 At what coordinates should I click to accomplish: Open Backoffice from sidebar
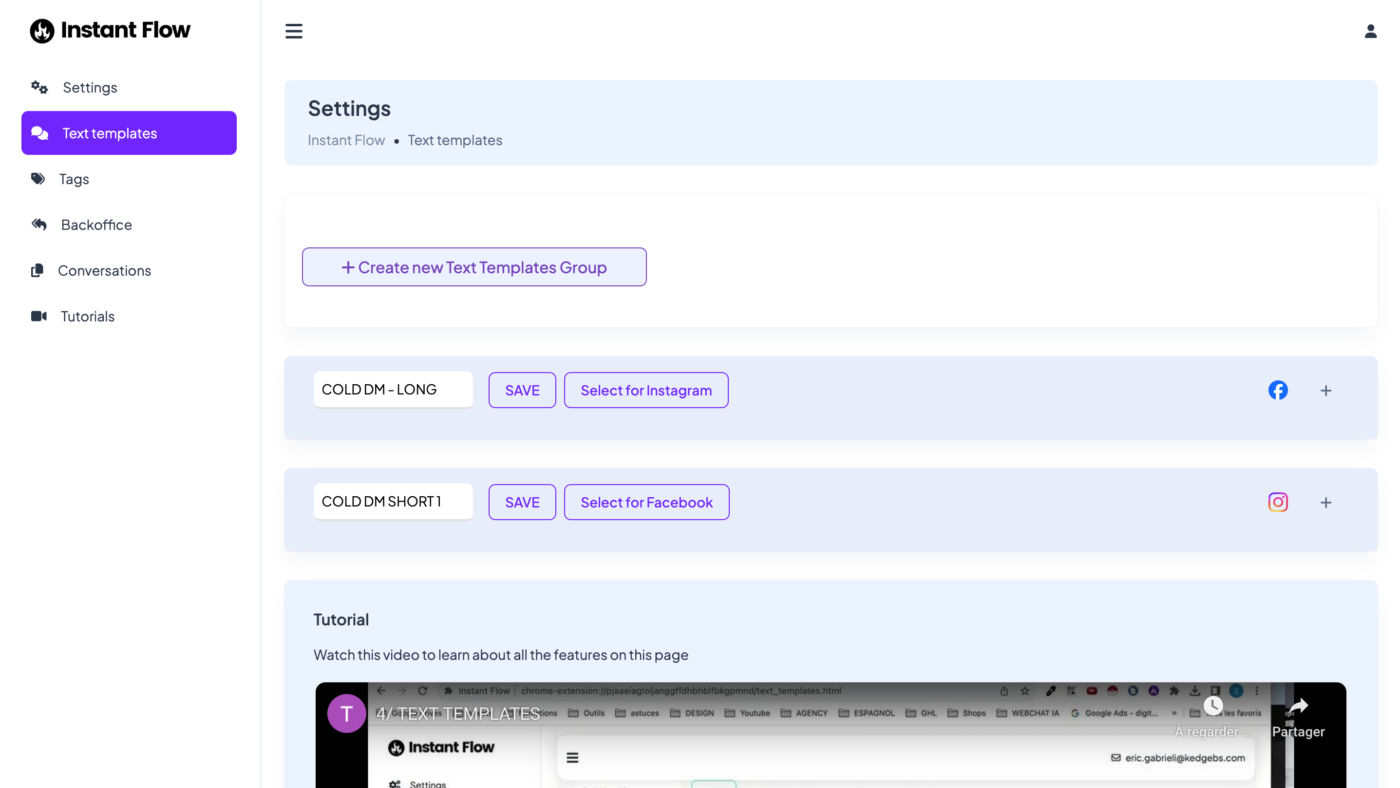[129, 225]
